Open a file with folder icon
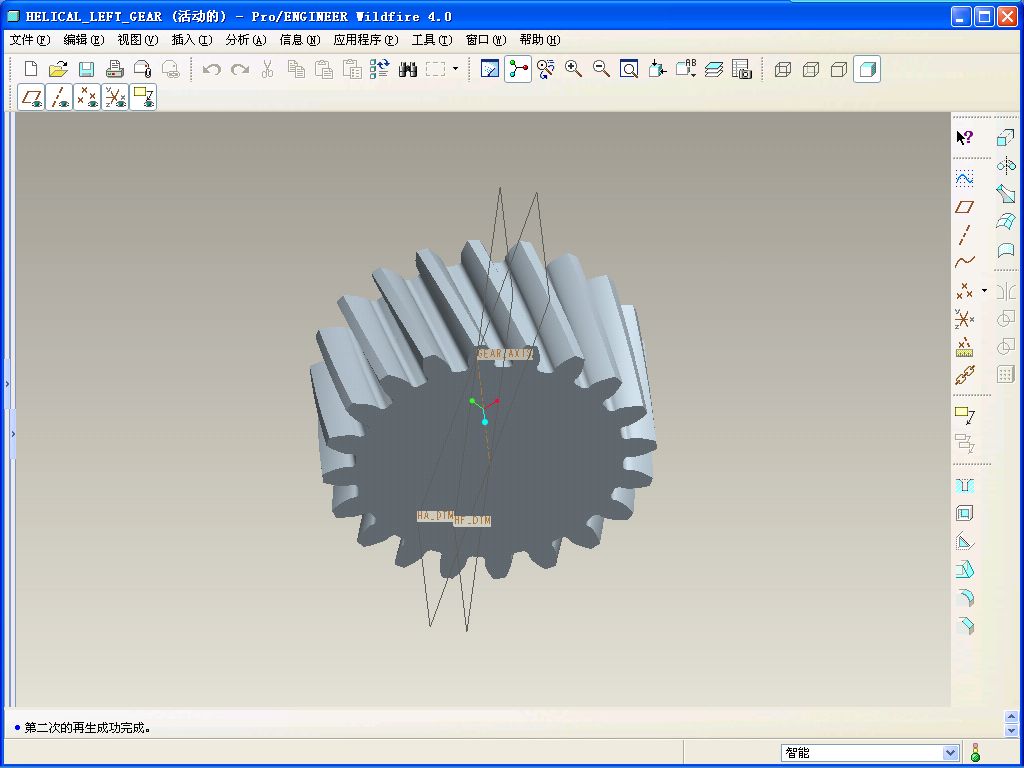 point(59,69)
